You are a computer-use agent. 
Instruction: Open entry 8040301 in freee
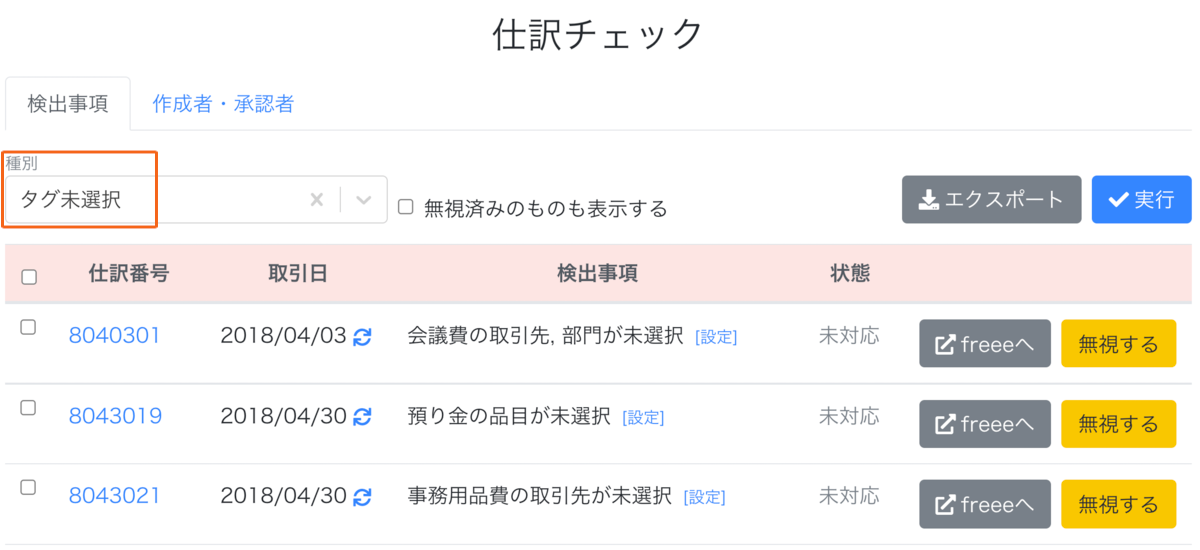click(x=985, y=344)
